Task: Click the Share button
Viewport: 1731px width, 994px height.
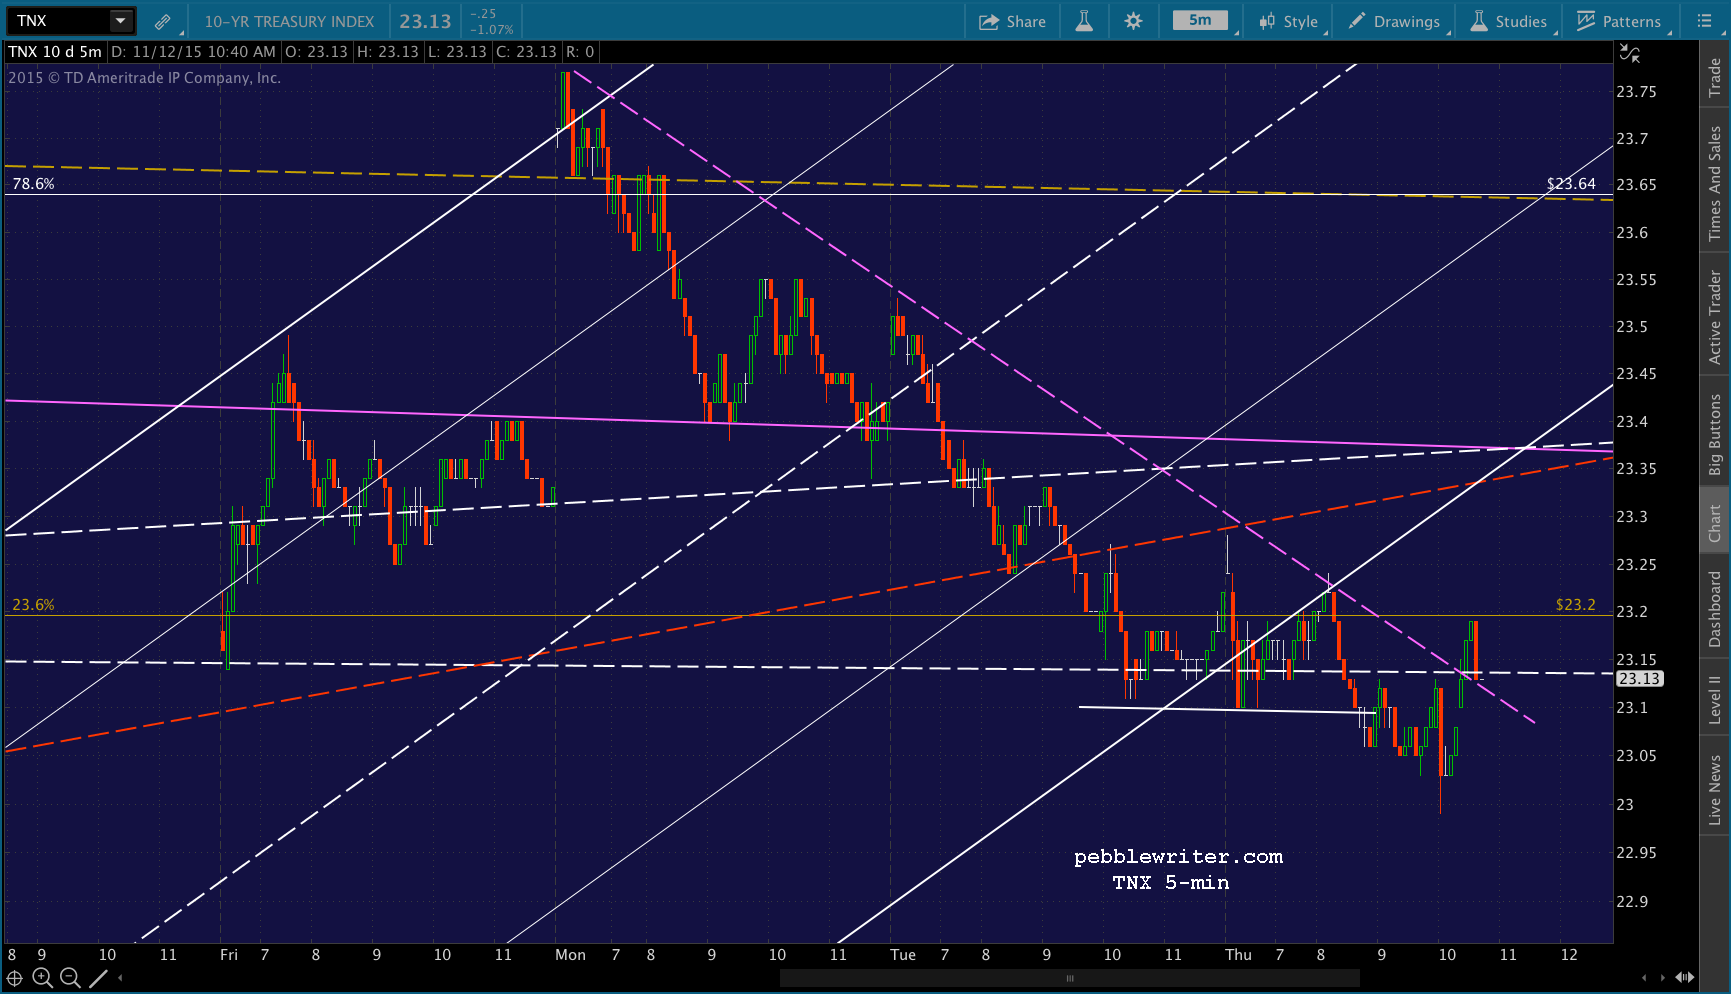Action: [1012, 21]
